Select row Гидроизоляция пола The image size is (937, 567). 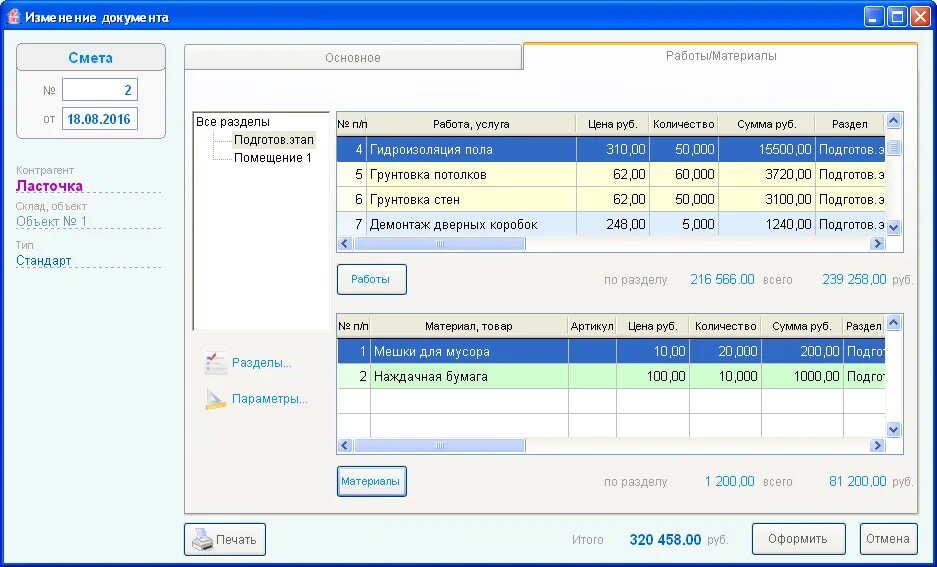[x=611, y=149]
